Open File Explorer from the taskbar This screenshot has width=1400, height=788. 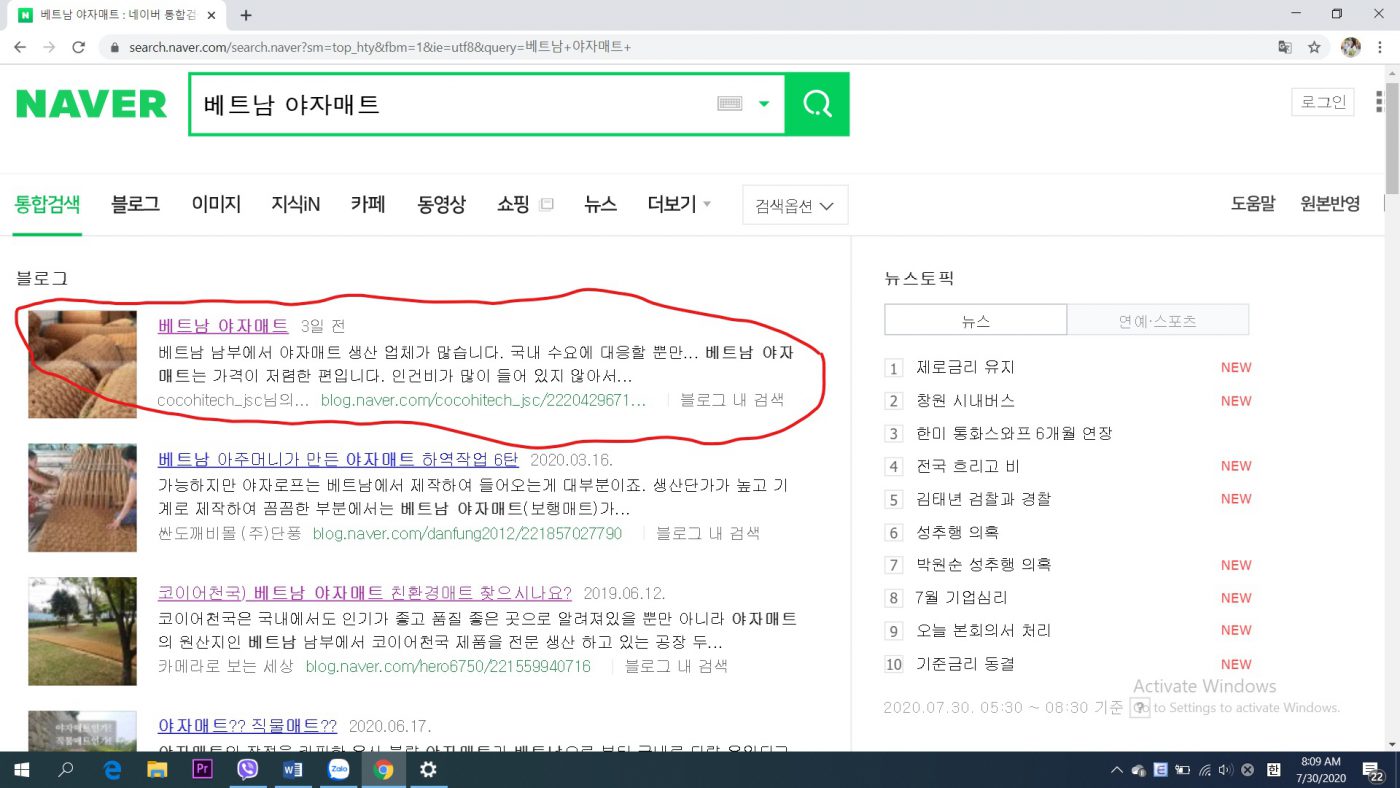click(x=157, y=770)
